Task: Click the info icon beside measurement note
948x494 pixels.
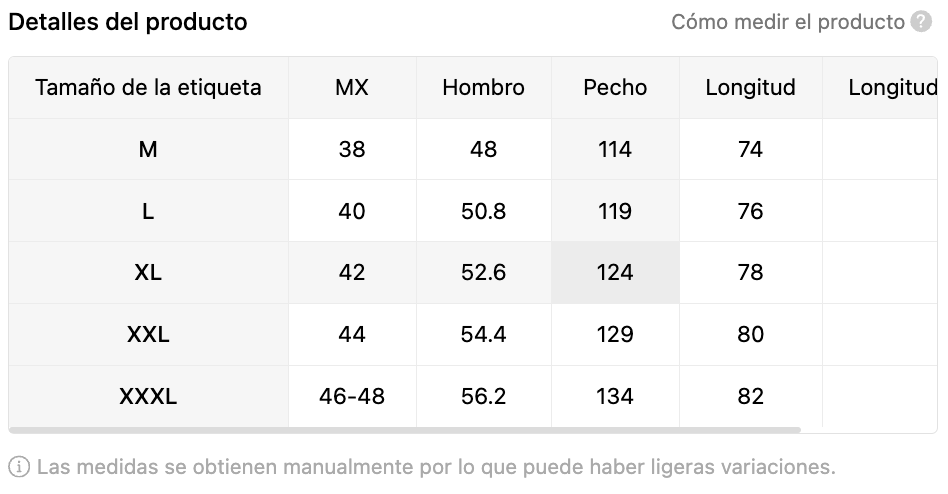Action: coord(19,467)
